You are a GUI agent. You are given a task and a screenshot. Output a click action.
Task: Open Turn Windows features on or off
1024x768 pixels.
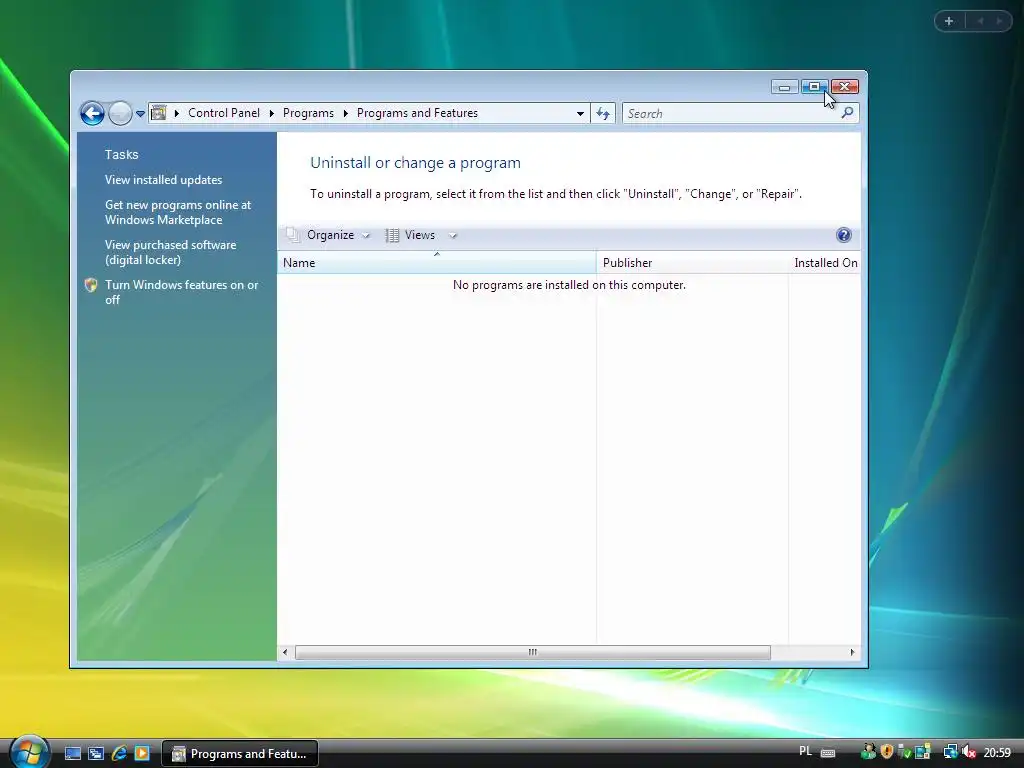182,292
